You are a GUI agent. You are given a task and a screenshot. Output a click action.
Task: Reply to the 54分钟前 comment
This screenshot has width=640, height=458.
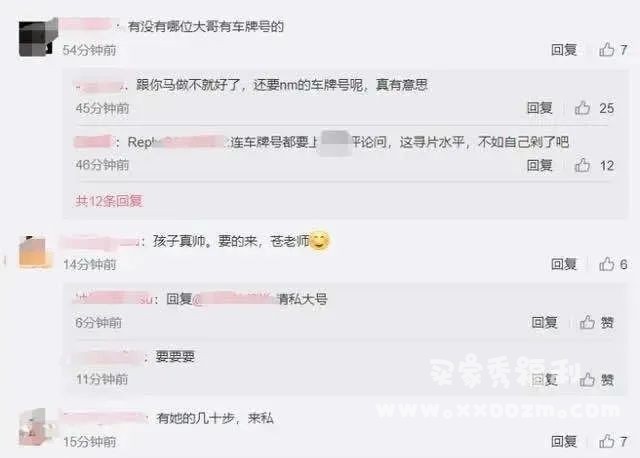[x=564, y=50]
